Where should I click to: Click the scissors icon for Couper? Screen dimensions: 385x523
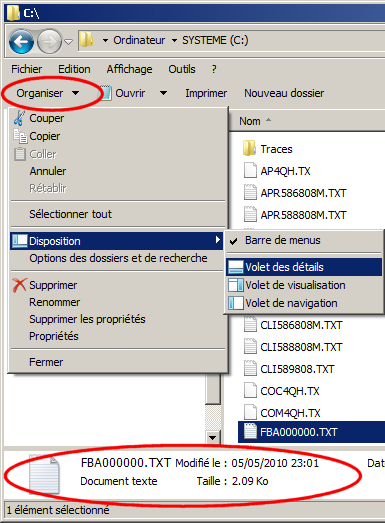pos(19,118)
